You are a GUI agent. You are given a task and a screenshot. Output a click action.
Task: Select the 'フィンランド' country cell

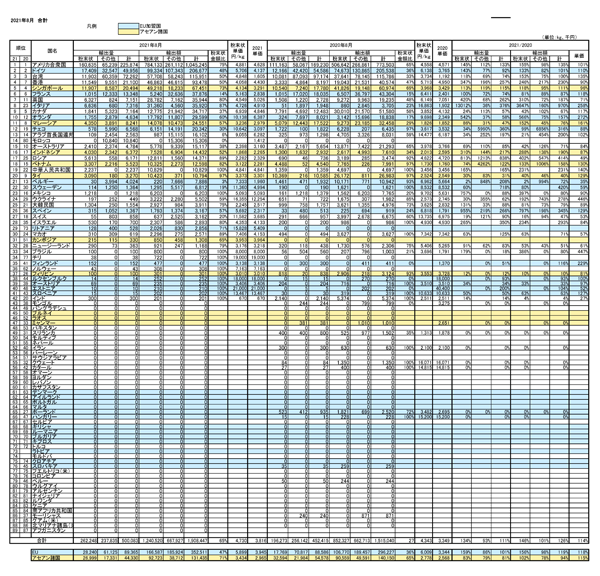coord(52,263)
